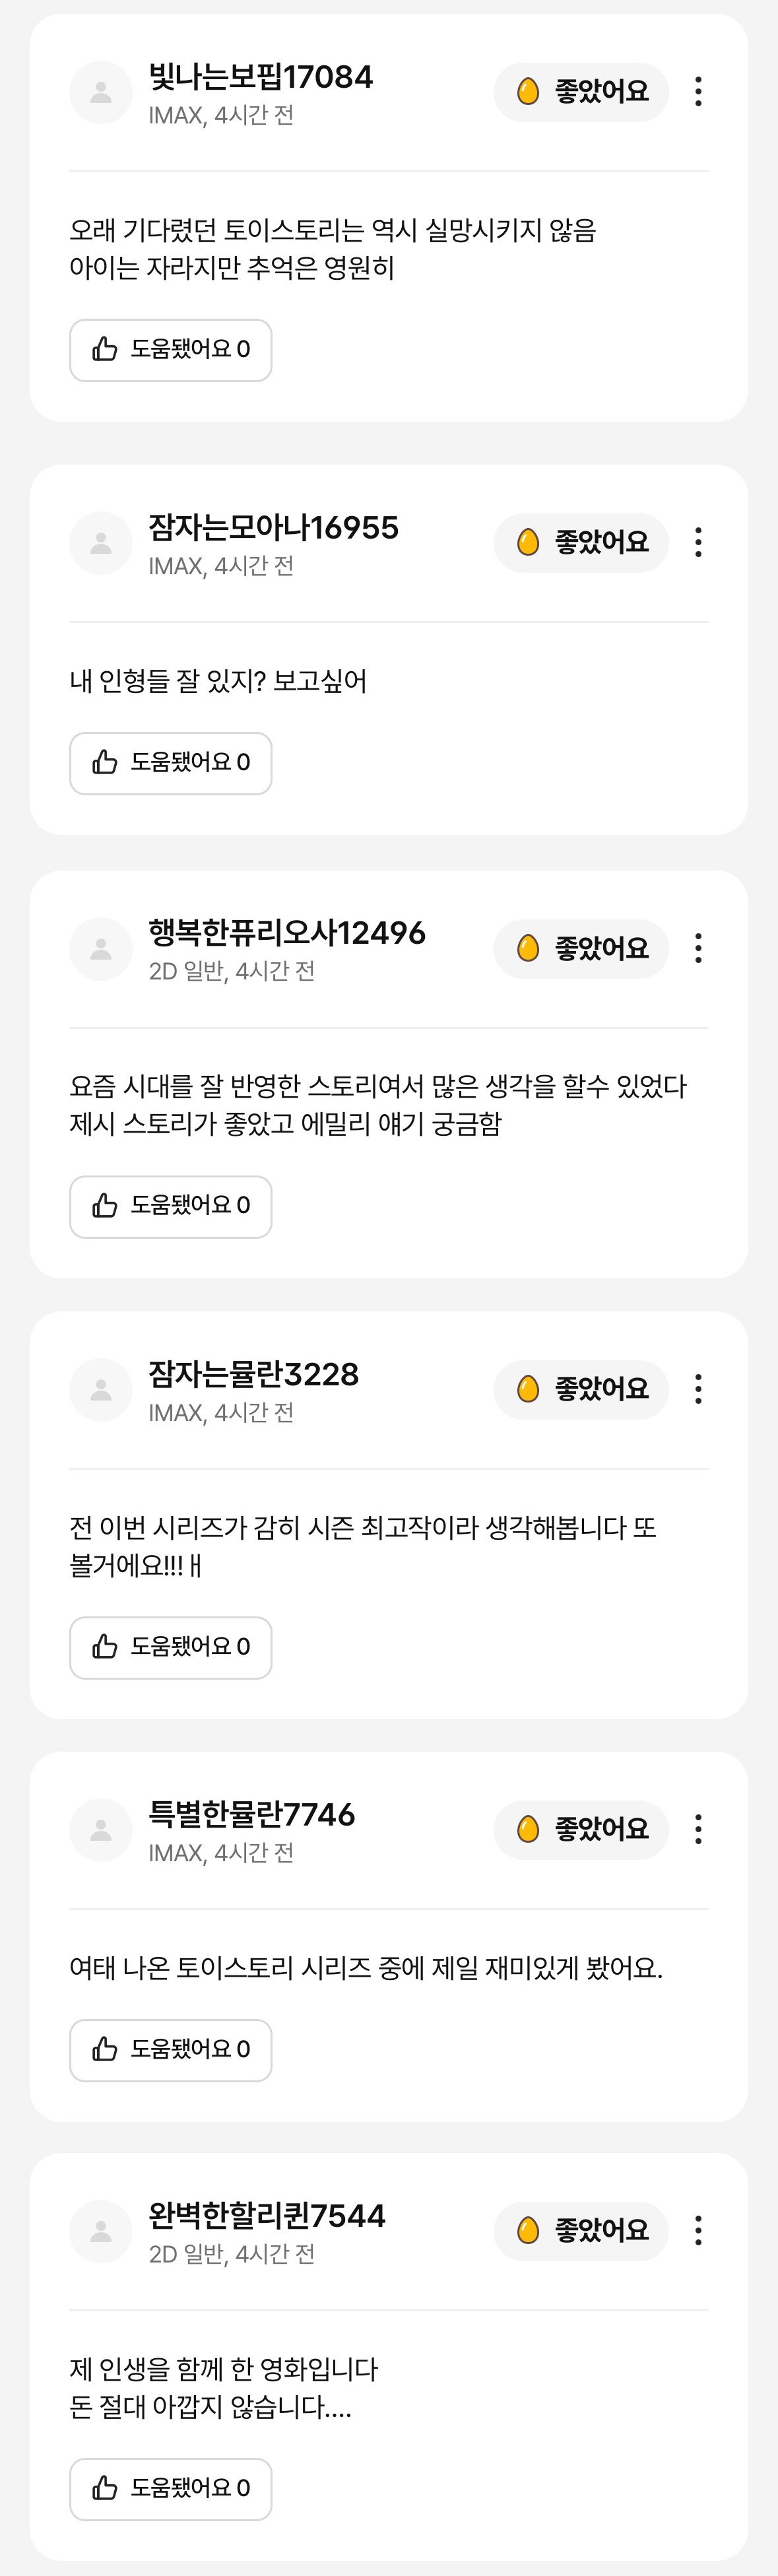Open the profile of username 완벽한할리퀸7544

[x=267, y=2216]
